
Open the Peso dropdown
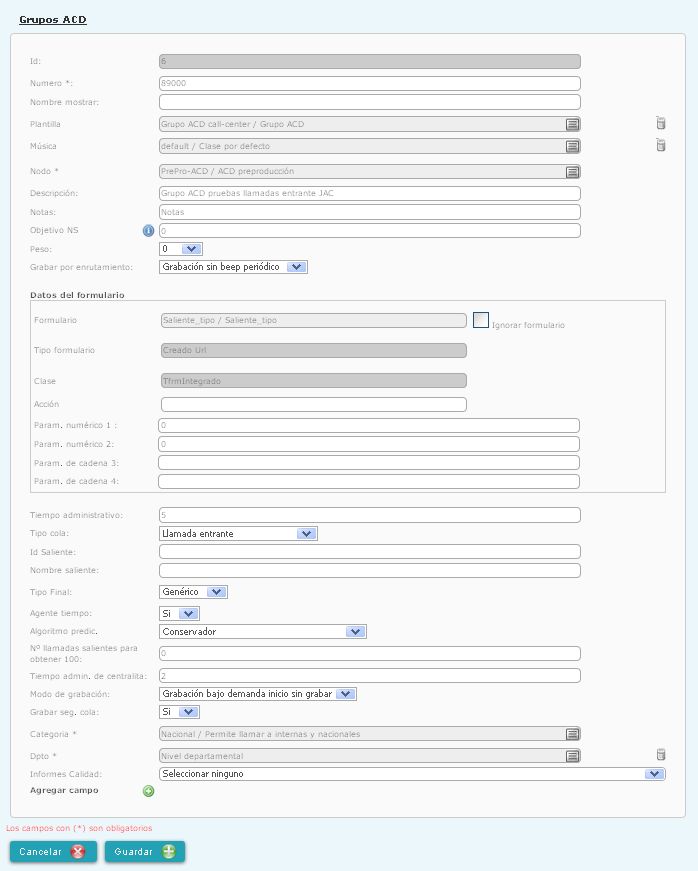180,249
